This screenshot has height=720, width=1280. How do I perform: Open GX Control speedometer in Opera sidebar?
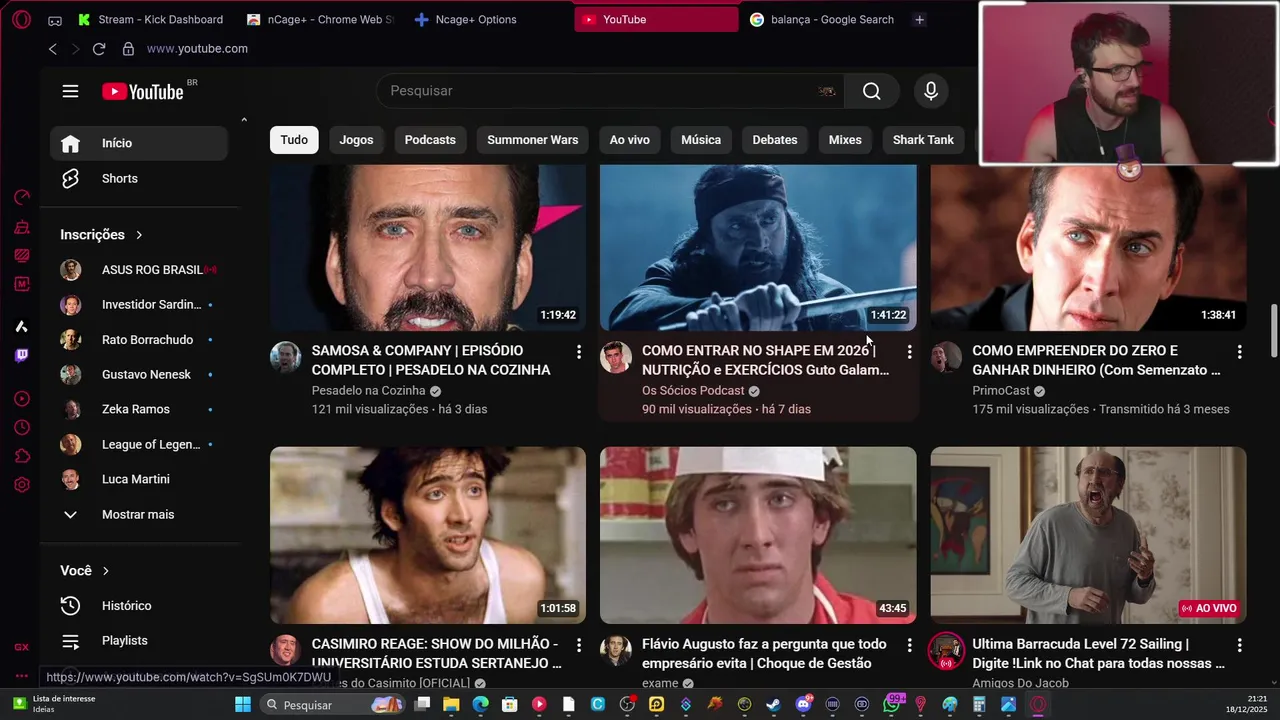pyautogui.click(x=22, y=197)
